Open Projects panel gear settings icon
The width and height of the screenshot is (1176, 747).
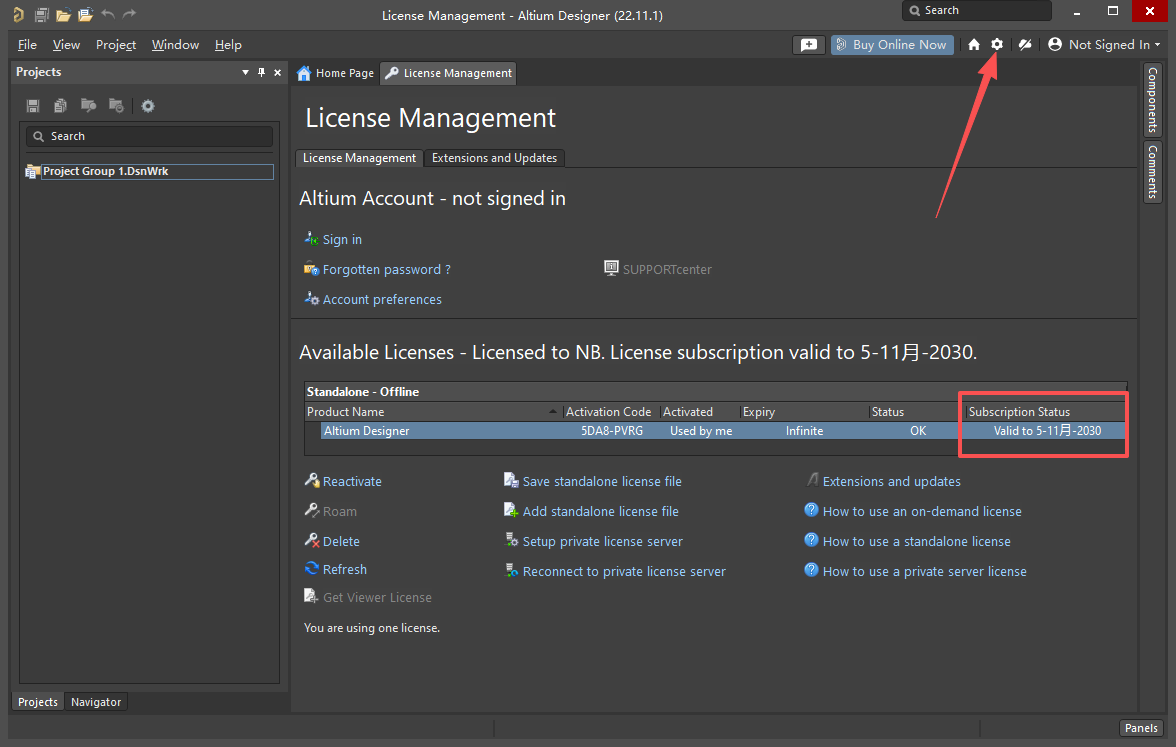148,106
